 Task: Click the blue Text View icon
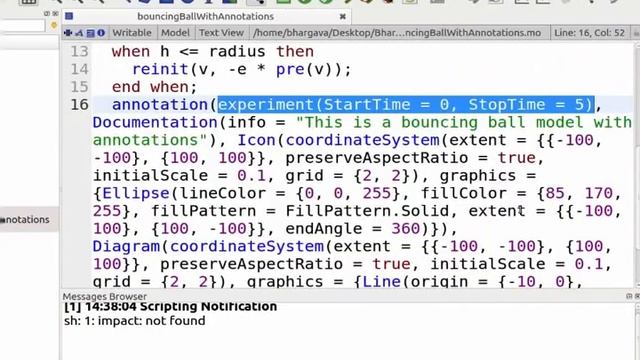tap(90, 33)
